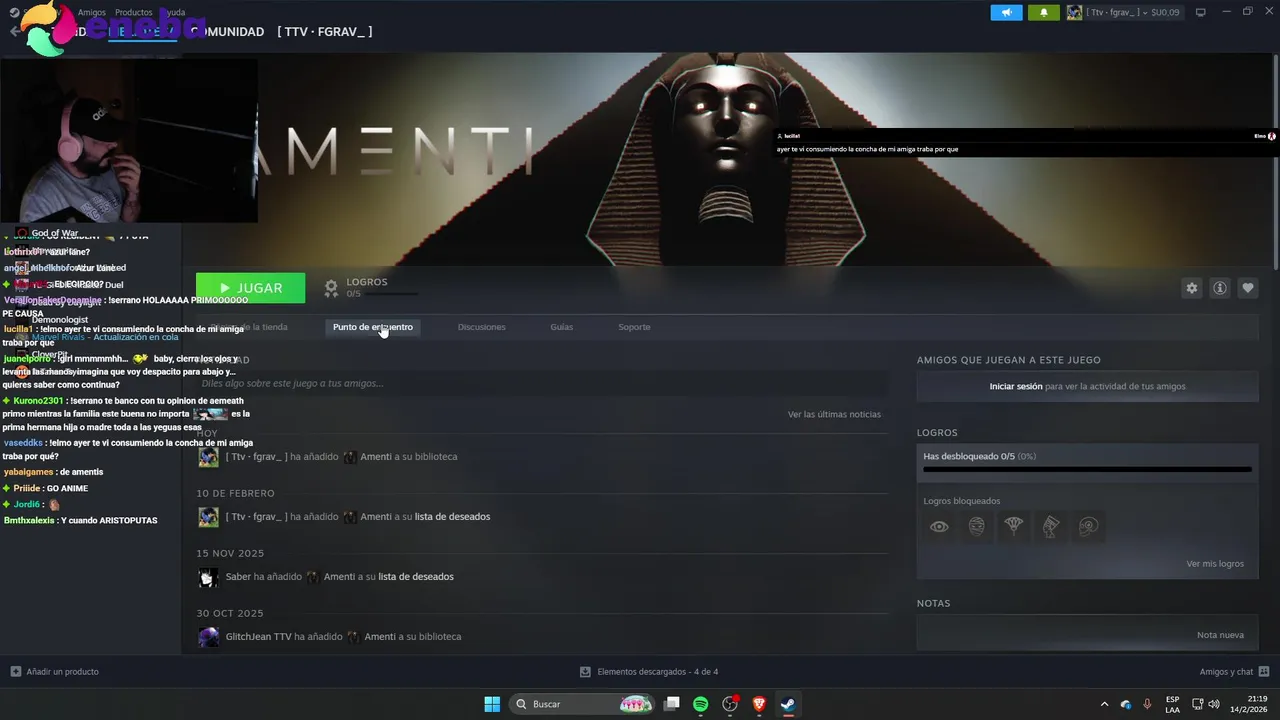Add Amenti to favorites with heart icon
Screen dimensions: 1280x720
click(x=1248, y=288)
